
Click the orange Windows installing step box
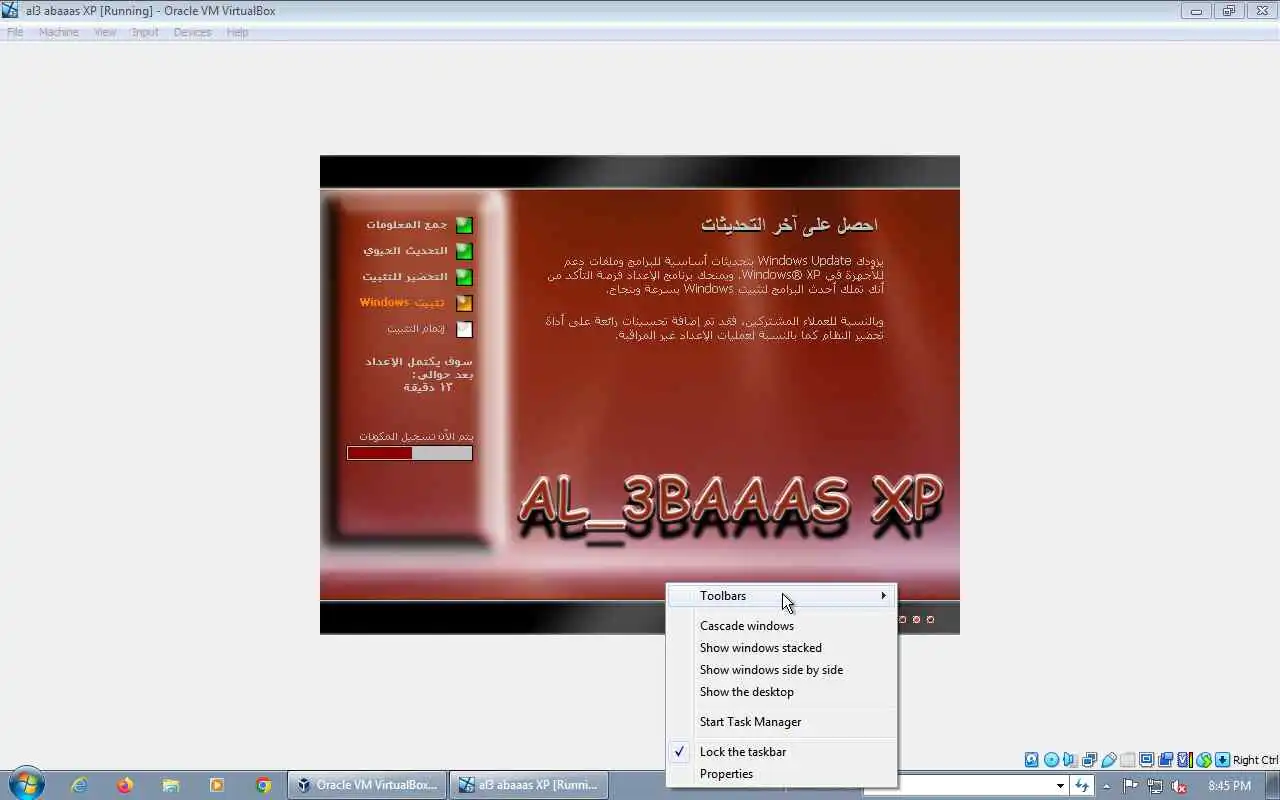pos(464,303)
